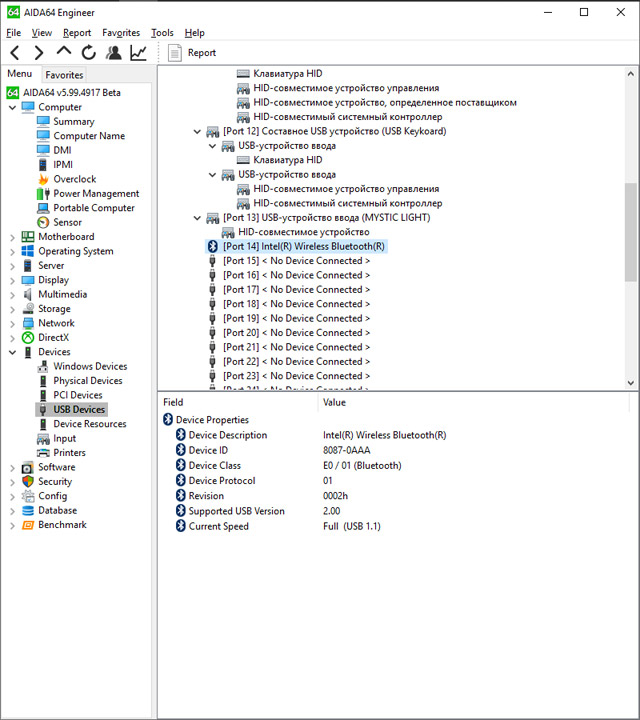Select the Network icon

tap(28, 323)
